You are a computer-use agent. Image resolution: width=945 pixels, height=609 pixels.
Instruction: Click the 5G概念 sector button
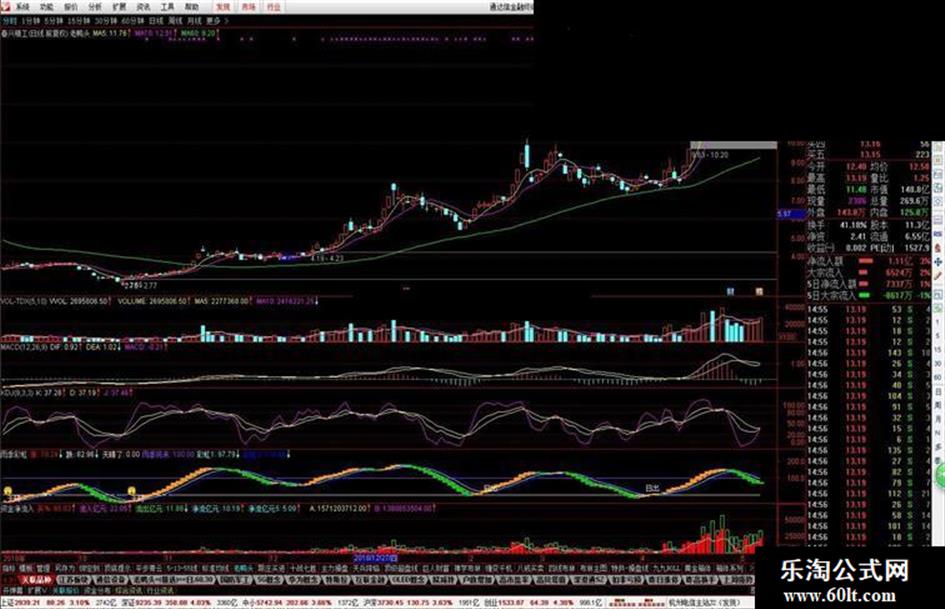click(x=268, y=579)
